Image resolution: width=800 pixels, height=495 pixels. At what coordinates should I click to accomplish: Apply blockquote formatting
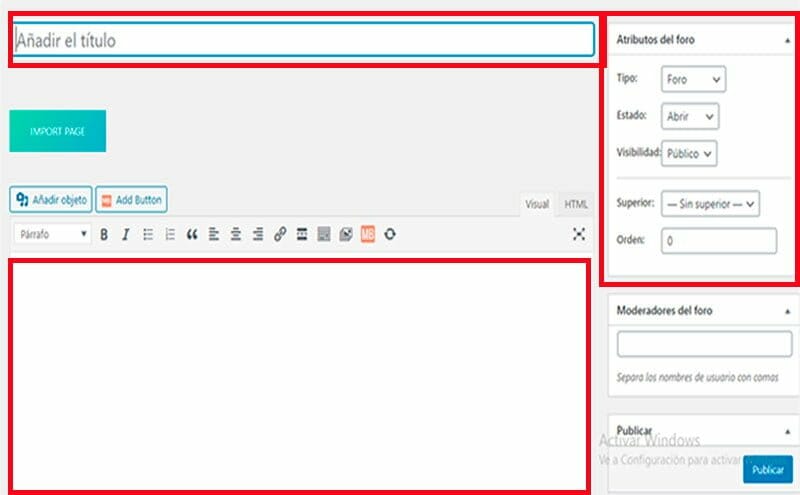192,234
